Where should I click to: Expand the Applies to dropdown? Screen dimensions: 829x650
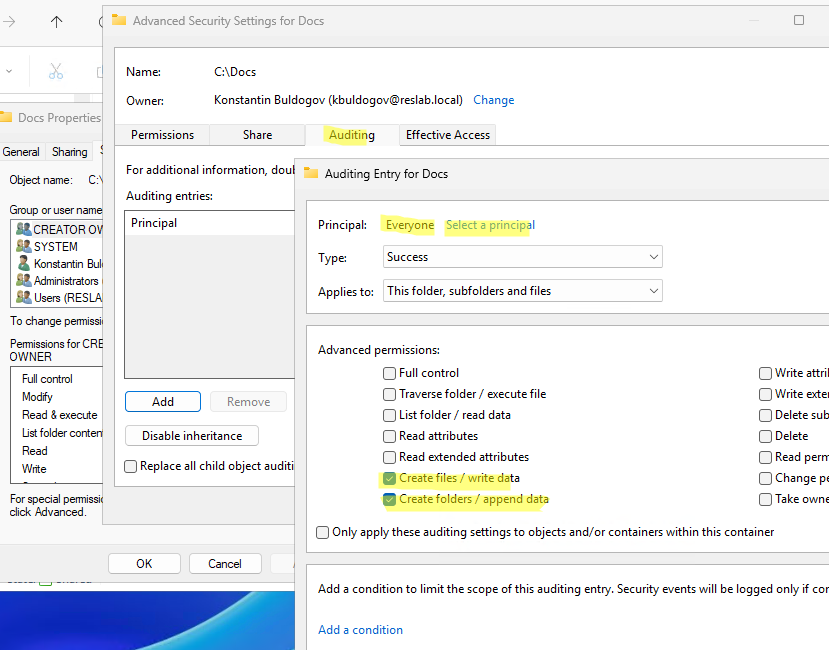pos(523,291)
